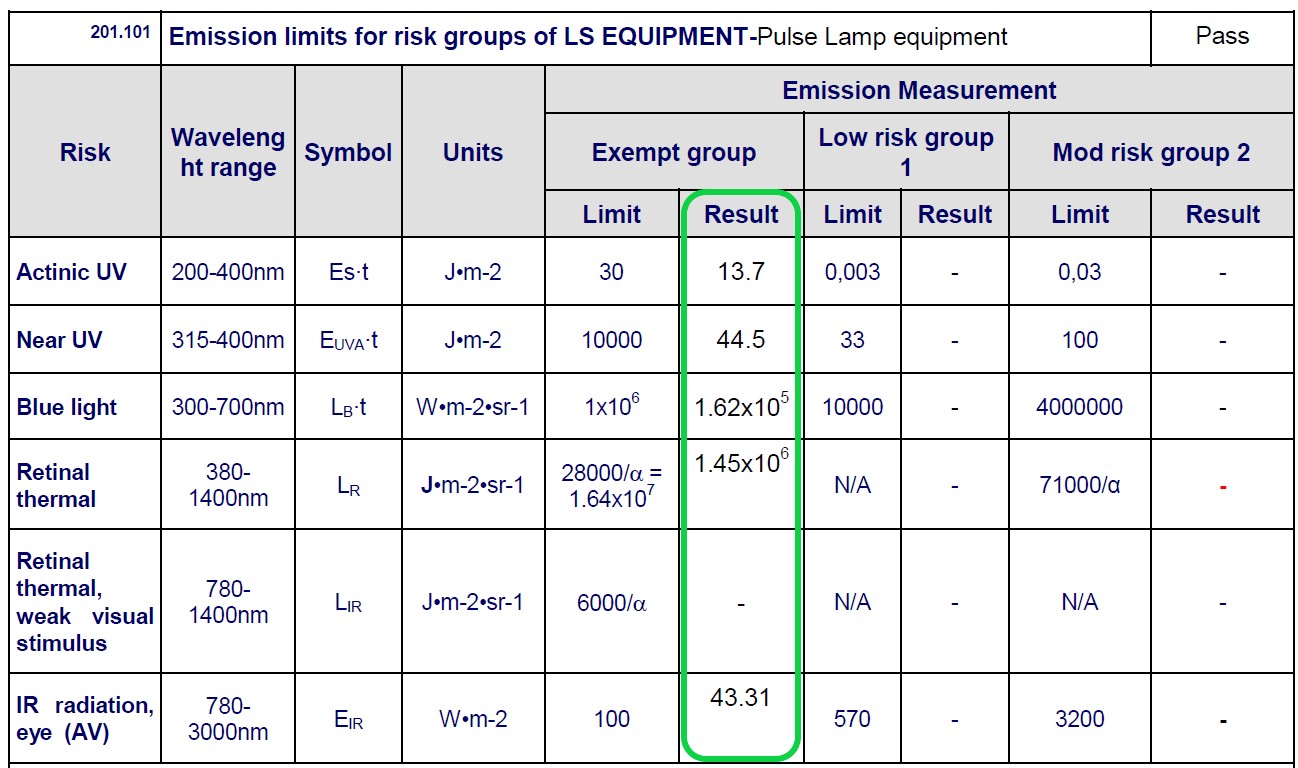The height and width of the screenshot is (768, 1298).
Task: Click the result value 1.62x10^5
Action: coord(742,405)
